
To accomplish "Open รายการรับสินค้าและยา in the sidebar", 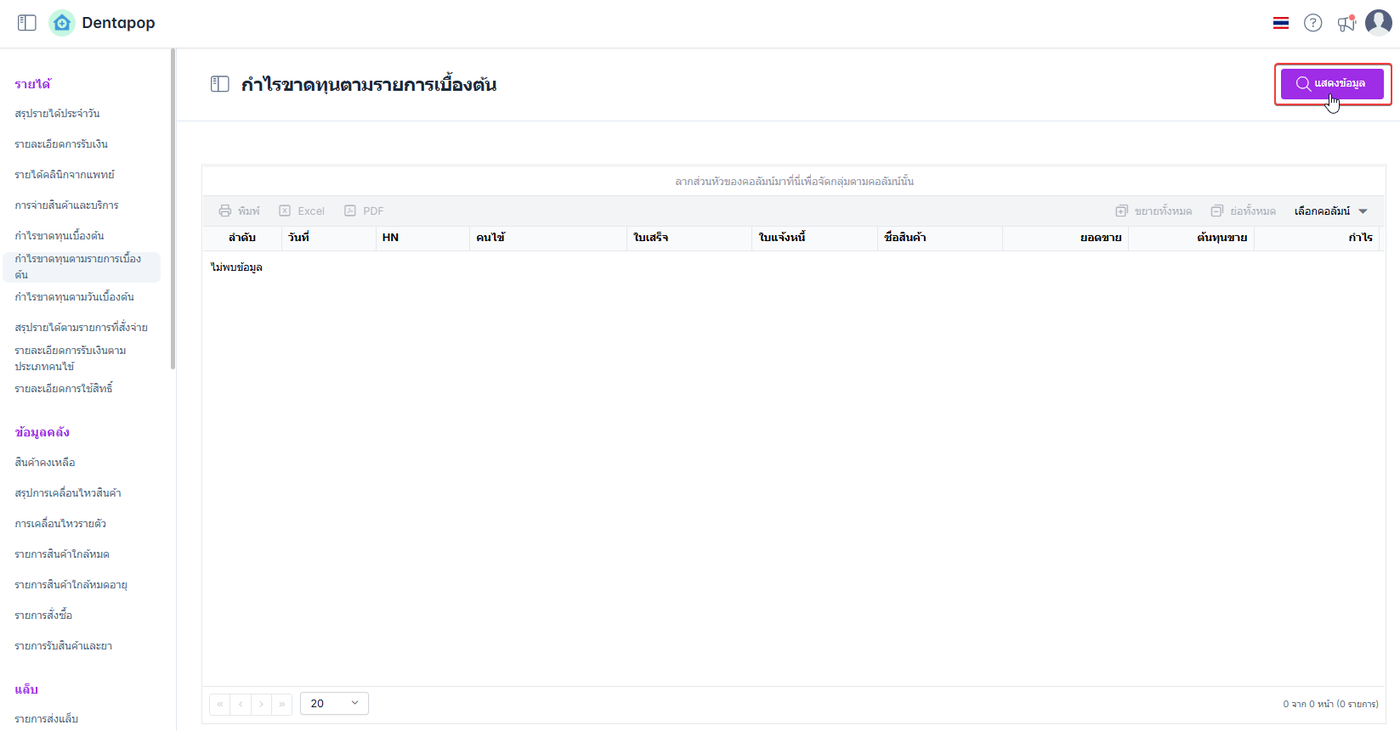I will [63, 646].
